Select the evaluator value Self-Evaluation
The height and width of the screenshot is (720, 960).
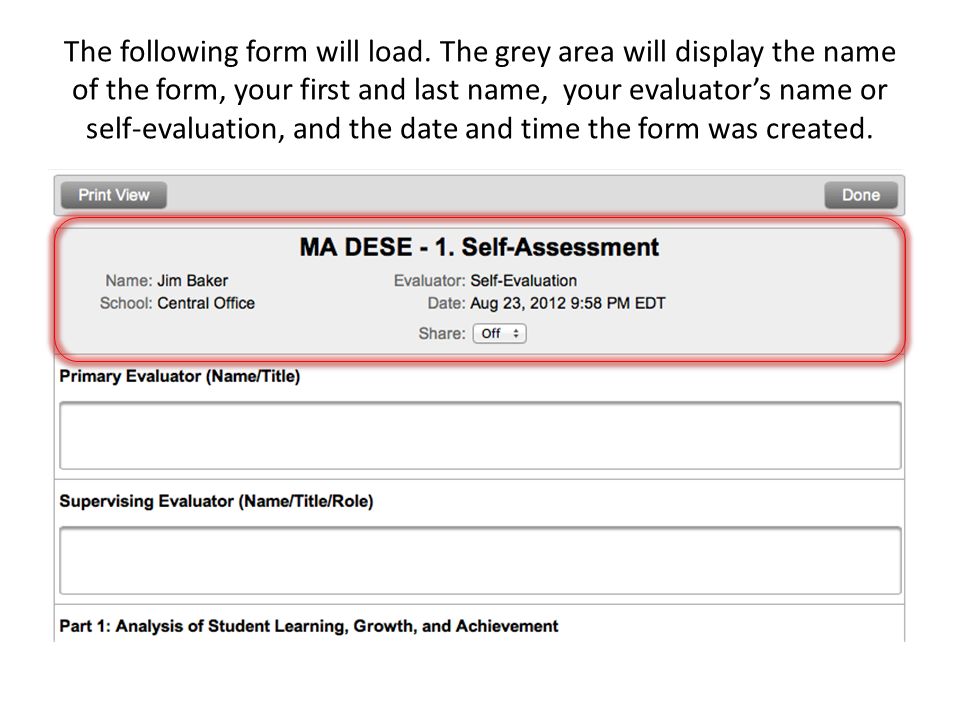tap(523, 281)
